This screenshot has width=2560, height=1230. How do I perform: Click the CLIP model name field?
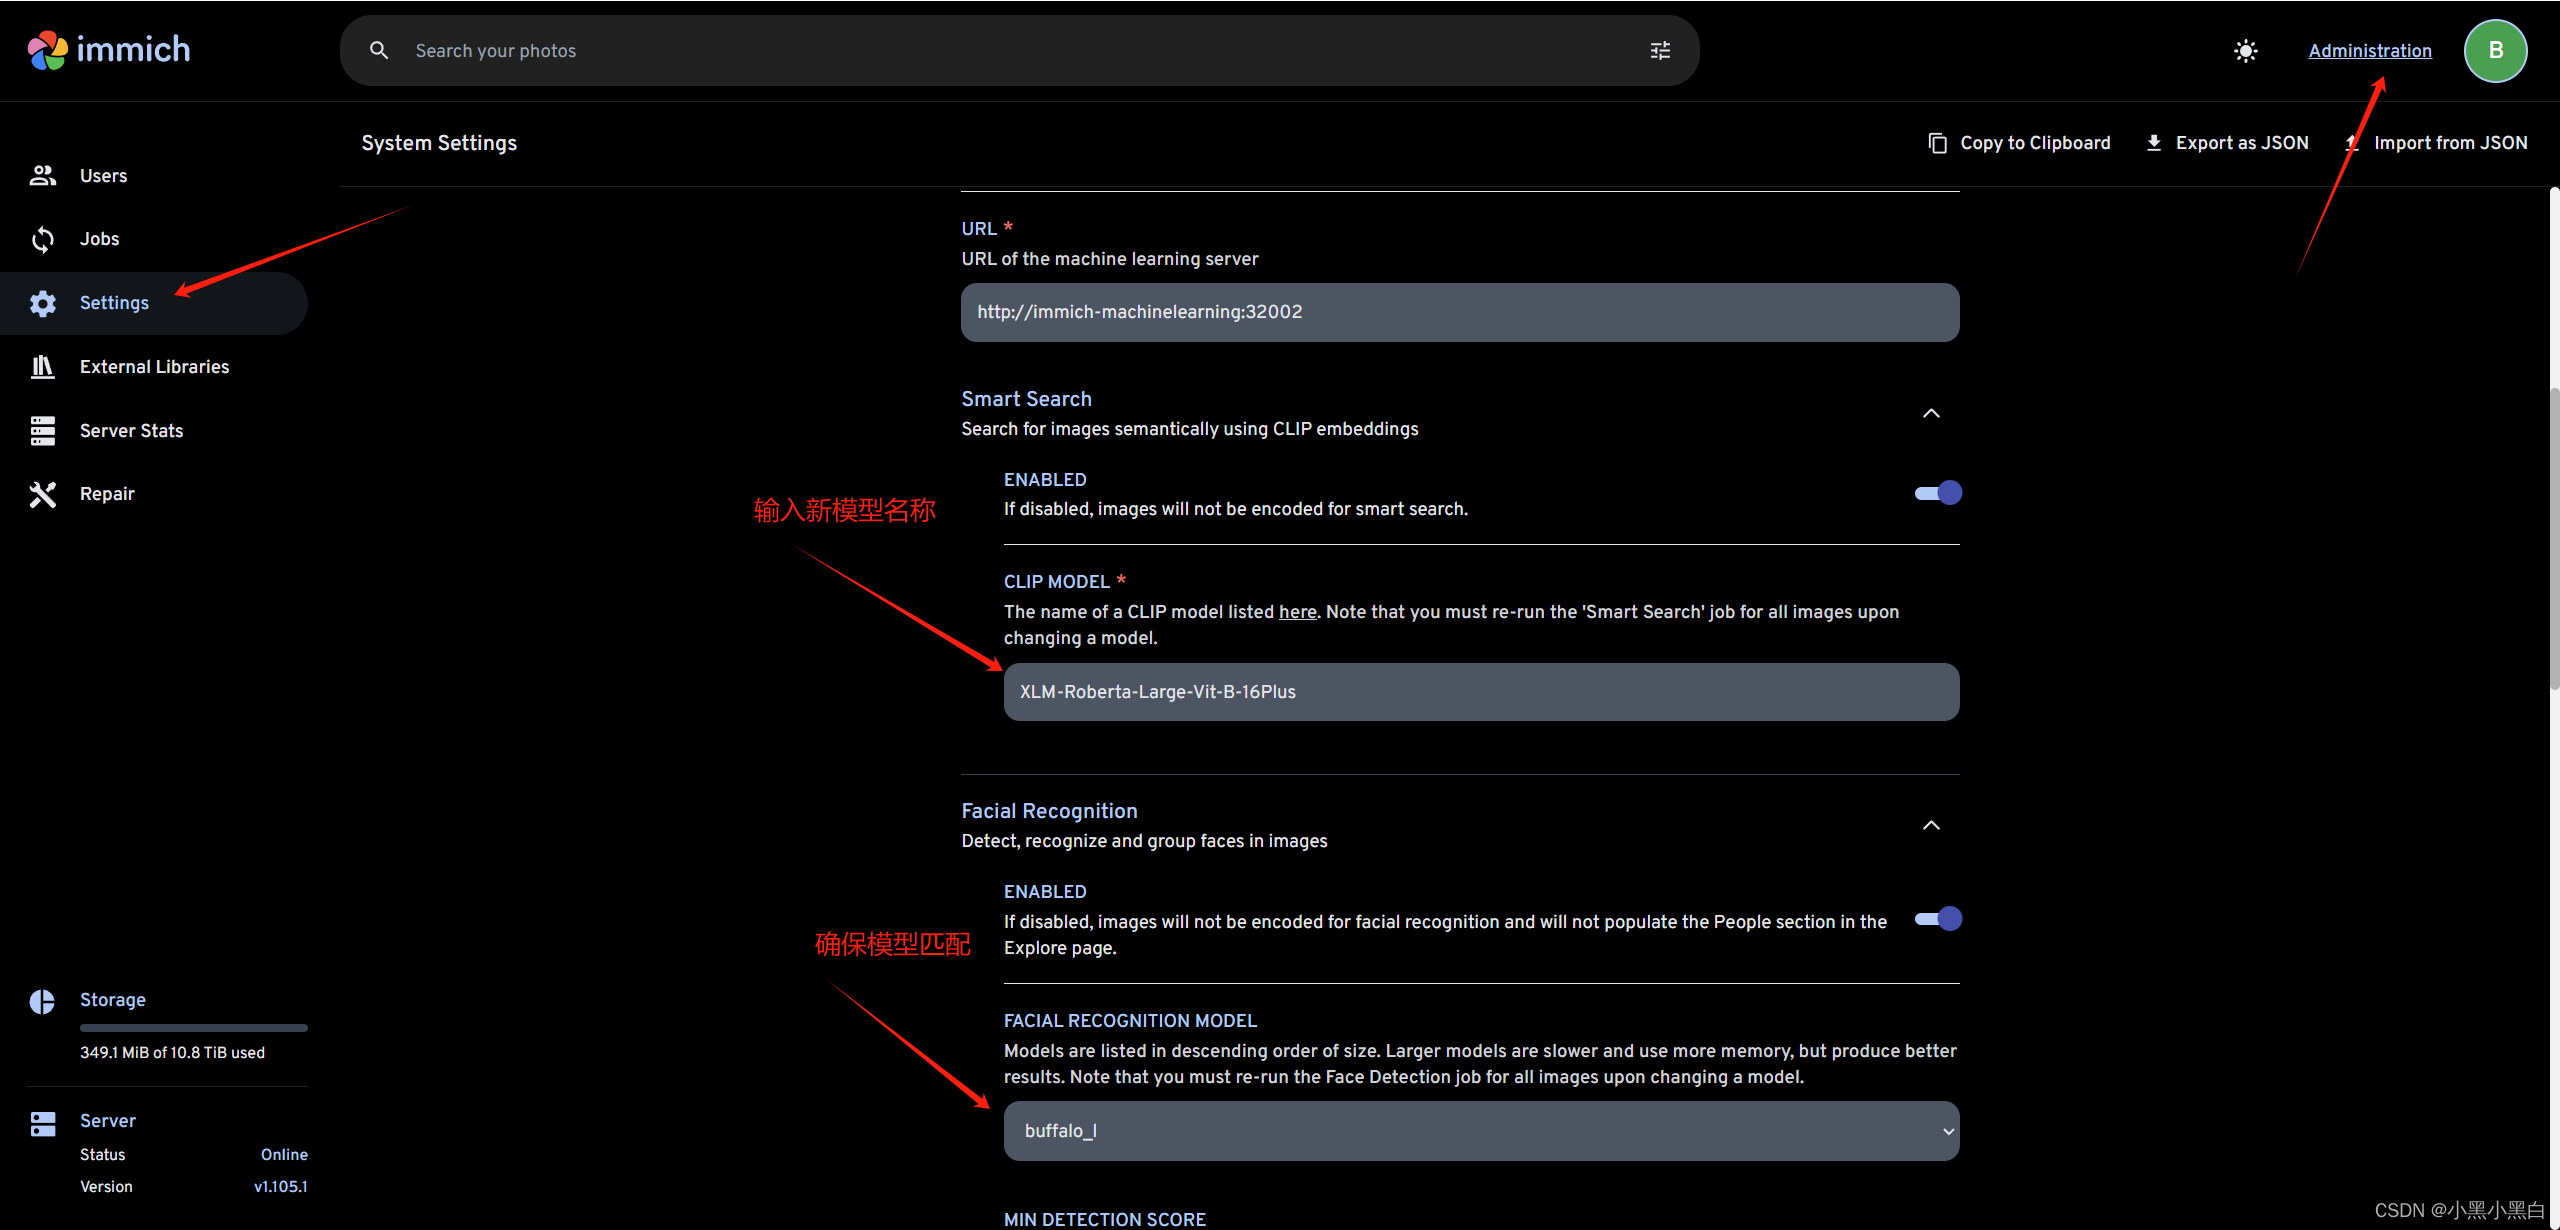point(1480,692)
